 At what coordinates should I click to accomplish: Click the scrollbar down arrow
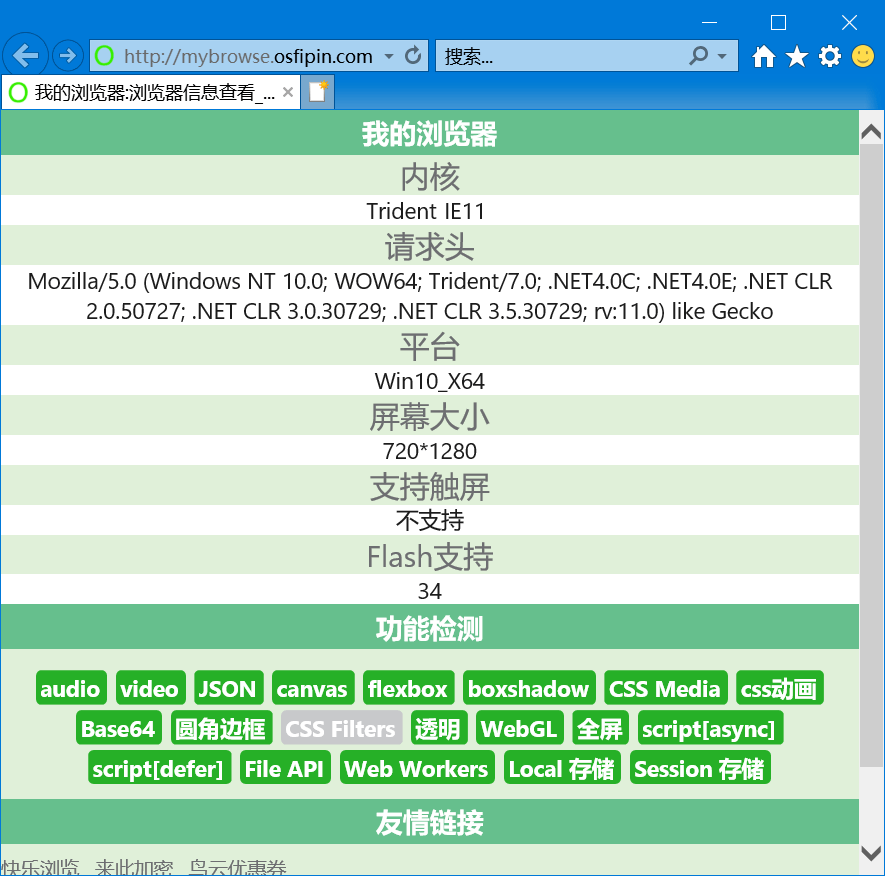tap(871, 853)
